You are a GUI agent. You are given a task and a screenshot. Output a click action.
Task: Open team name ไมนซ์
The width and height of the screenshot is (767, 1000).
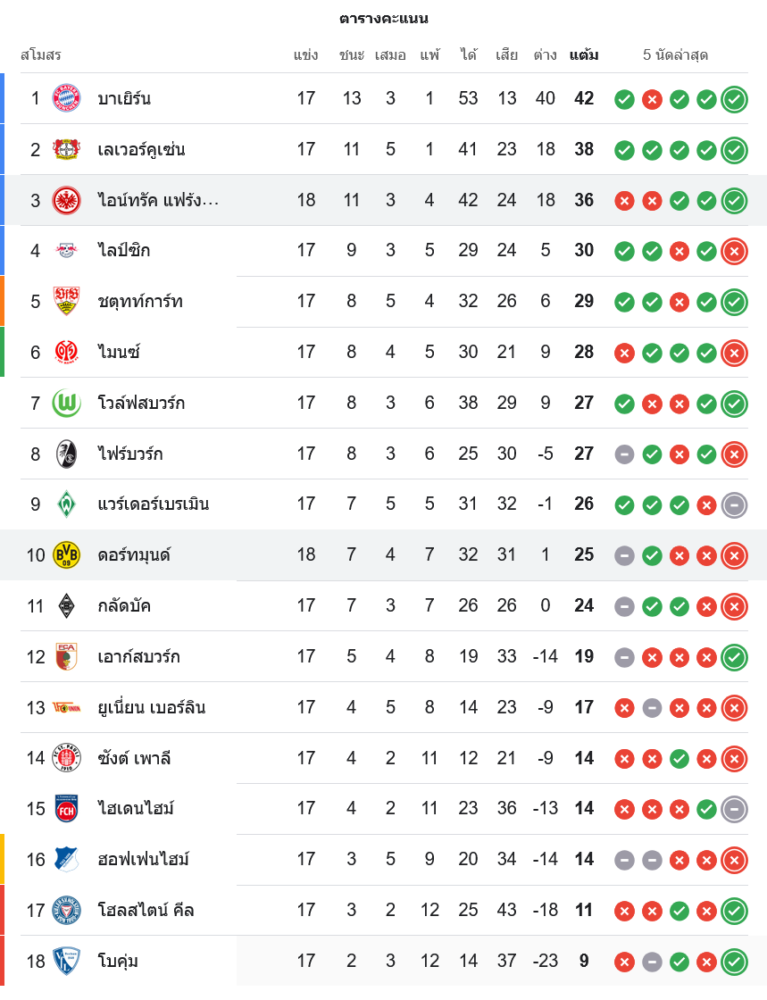pyautogui.click(x=118, y=352)
